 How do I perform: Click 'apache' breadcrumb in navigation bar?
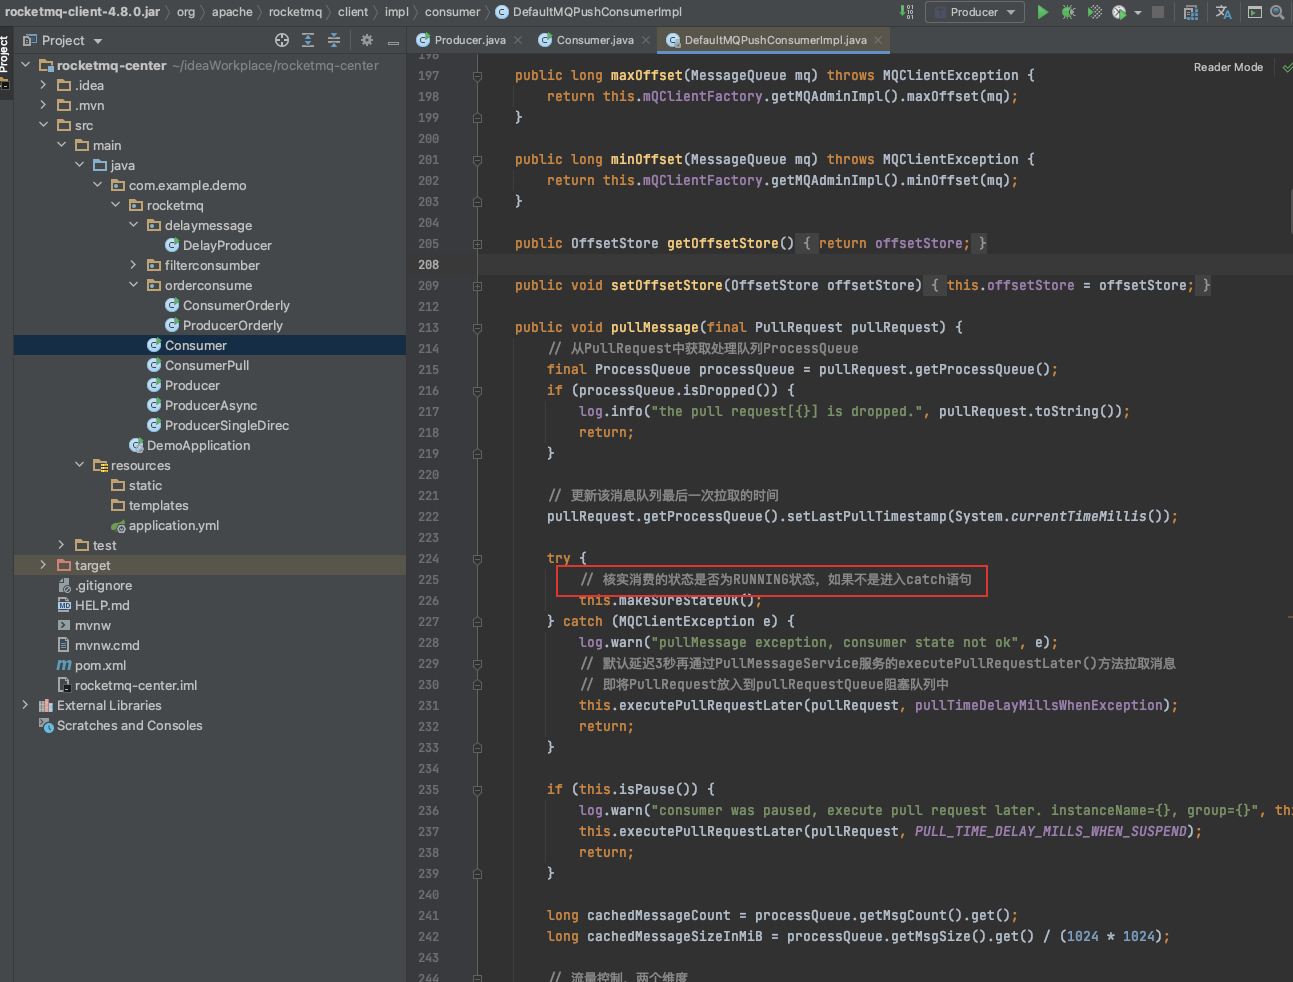(x=232, y=12)
